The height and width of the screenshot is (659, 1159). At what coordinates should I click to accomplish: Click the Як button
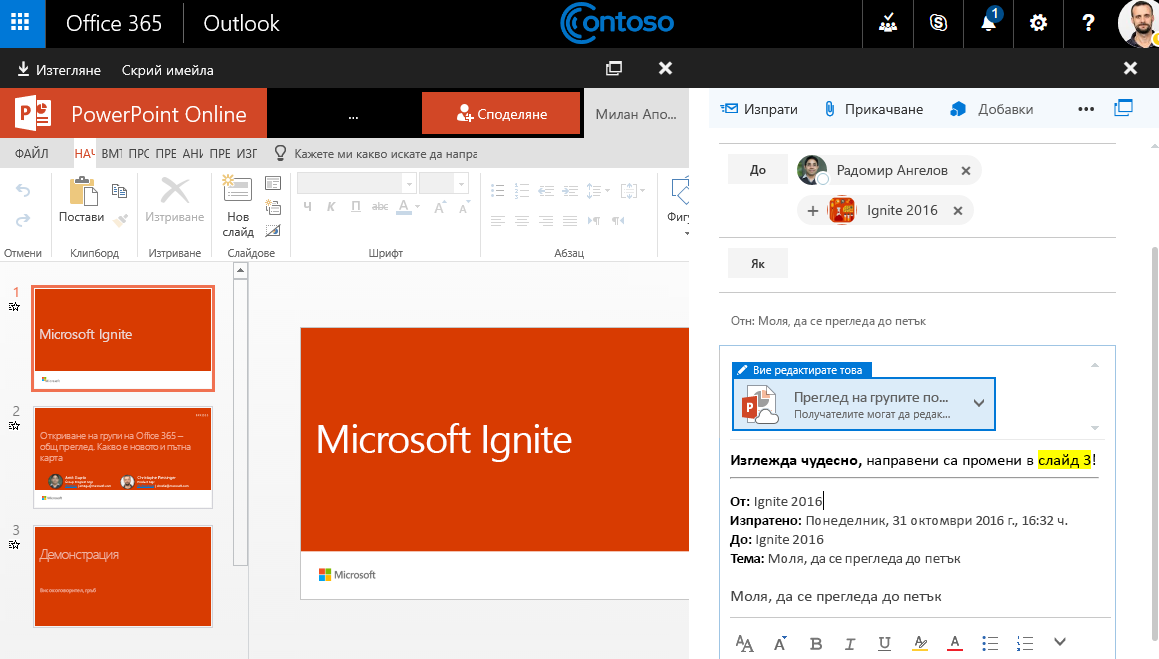[758, 264]
